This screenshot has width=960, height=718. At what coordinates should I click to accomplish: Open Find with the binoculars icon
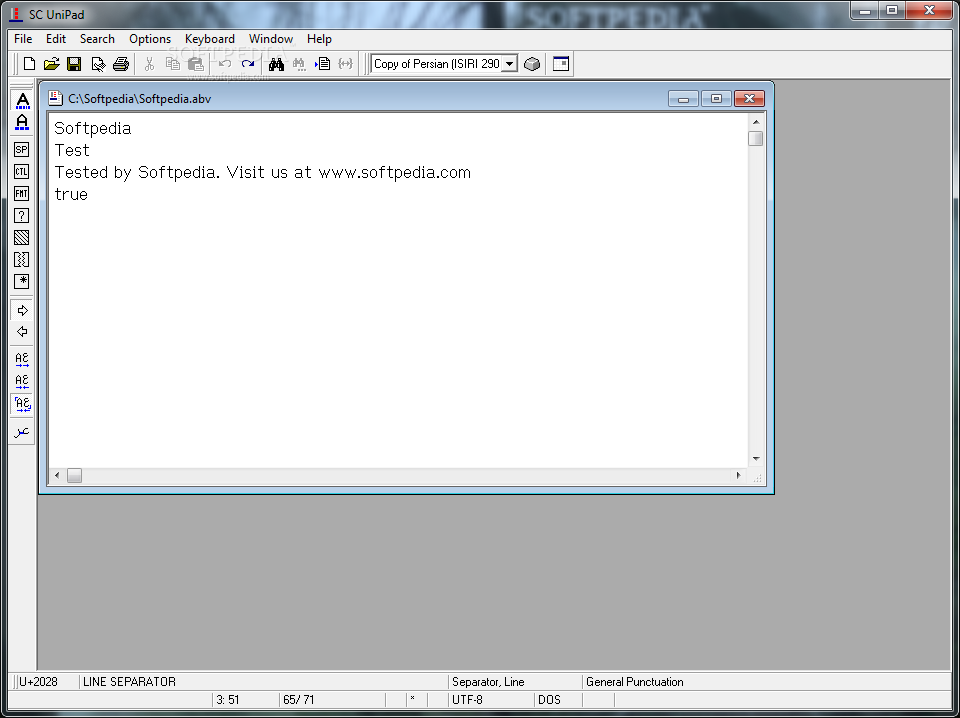pos(276,64)
